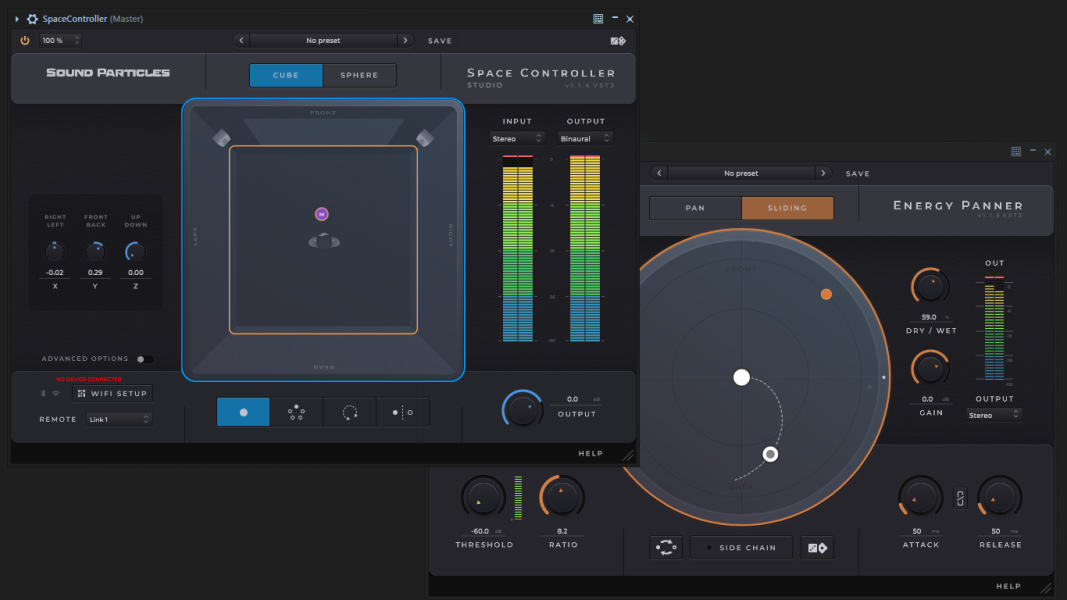Viewport: 1067px width, 600px height.
Task: Click the purple M source marker
Action: [322, 214]
